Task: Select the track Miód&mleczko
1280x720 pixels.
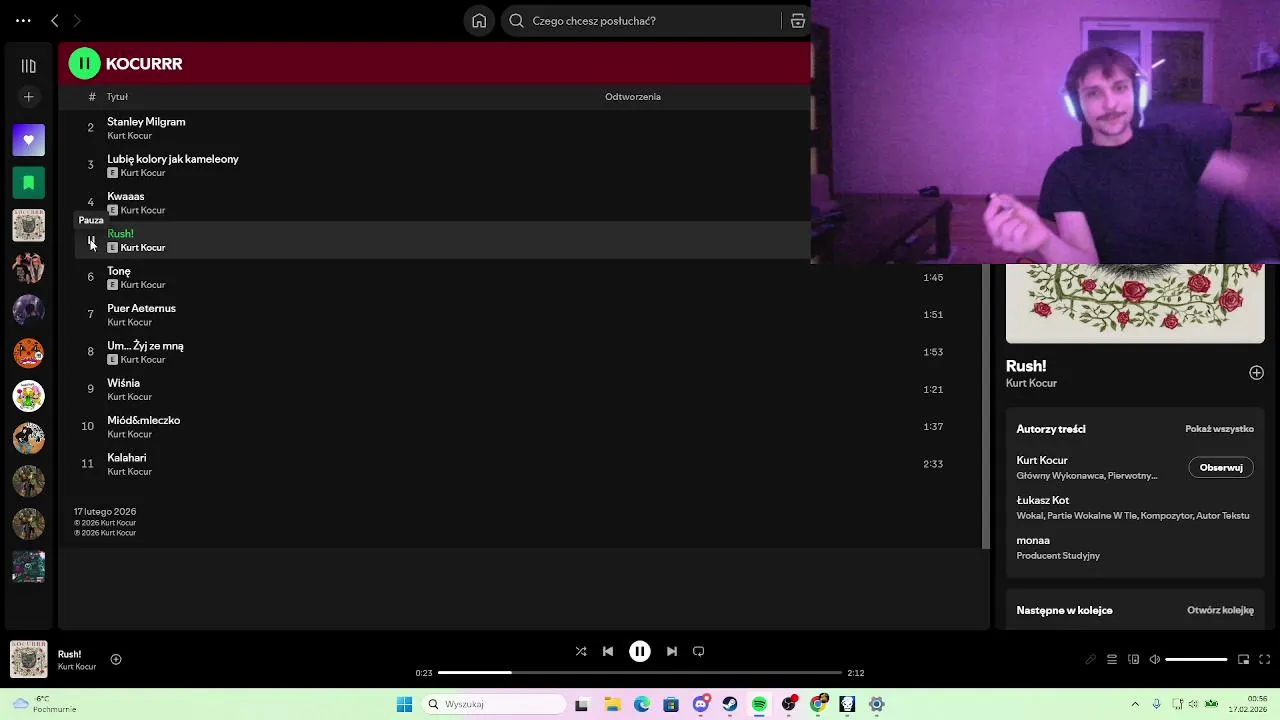Action: click(143, 420)
